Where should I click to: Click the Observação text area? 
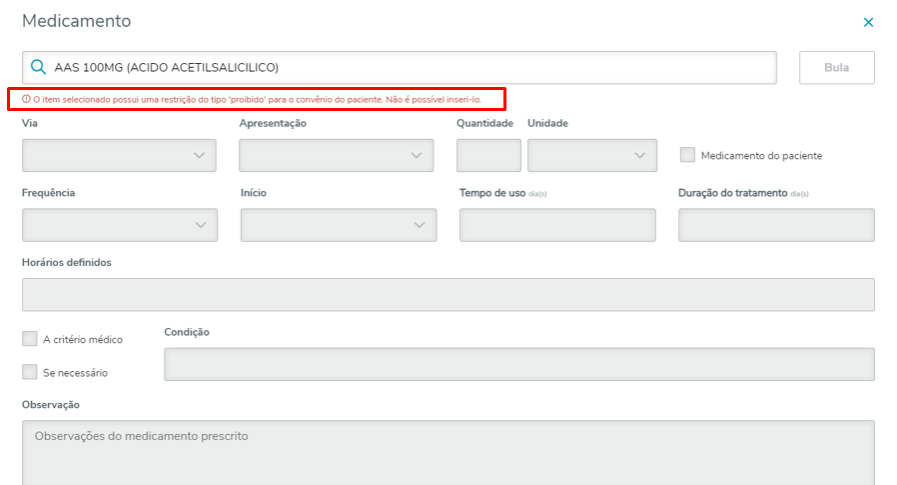point(448,453)
